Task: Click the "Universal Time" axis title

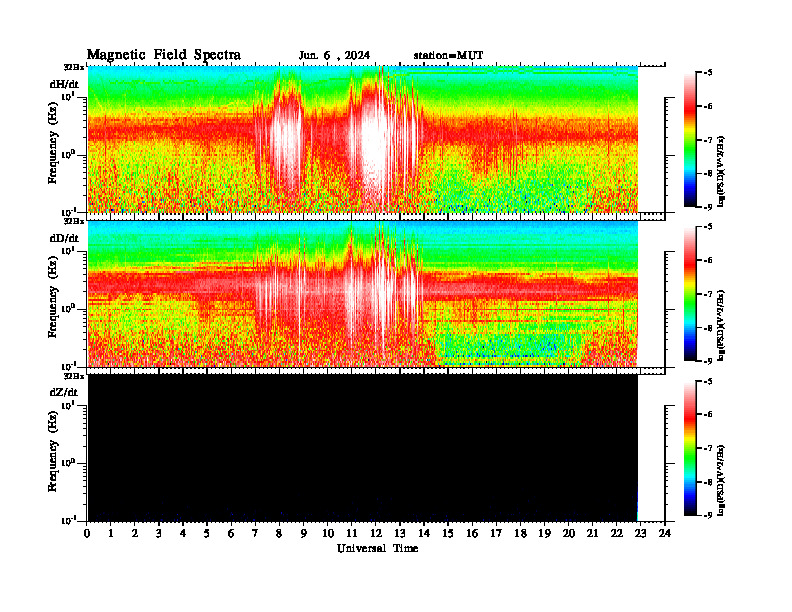Action: click(x=377, y=548)
